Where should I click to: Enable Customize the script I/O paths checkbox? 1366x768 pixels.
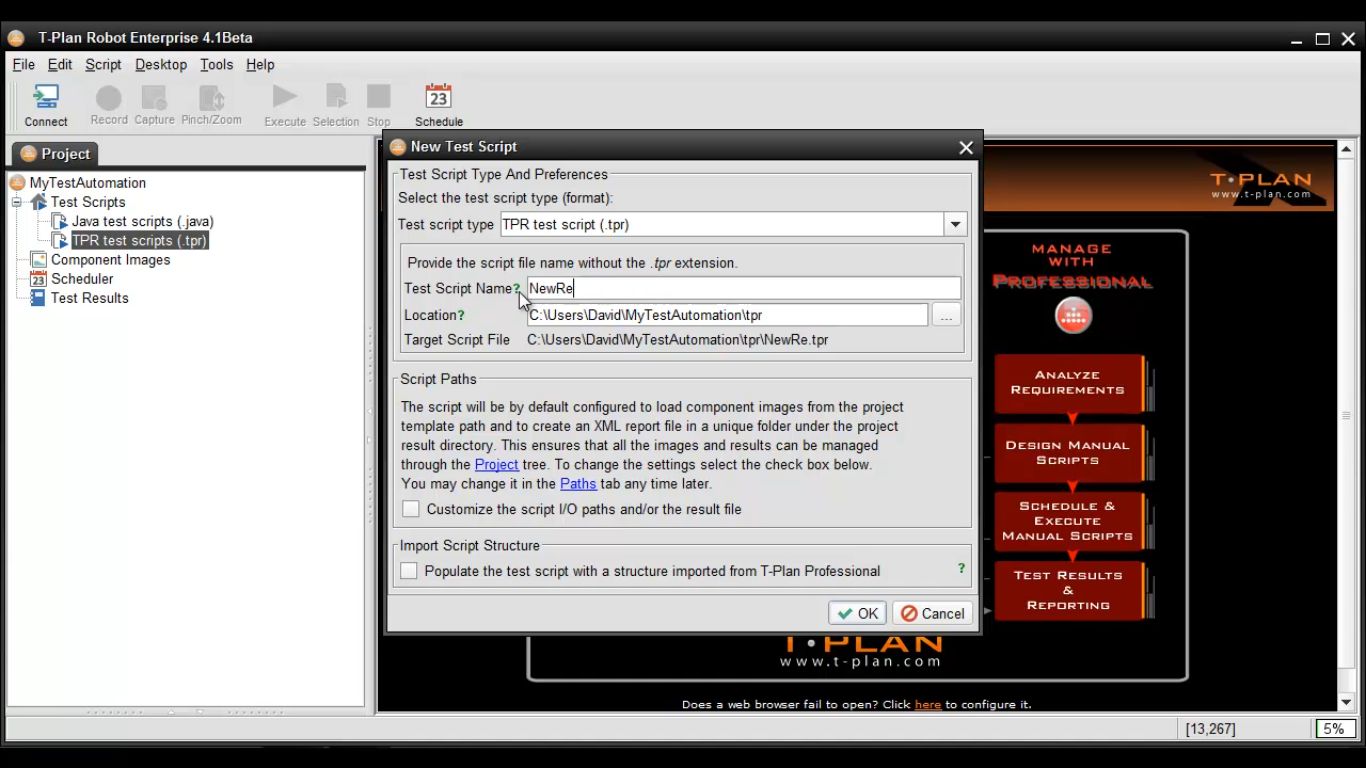[411, 509]
